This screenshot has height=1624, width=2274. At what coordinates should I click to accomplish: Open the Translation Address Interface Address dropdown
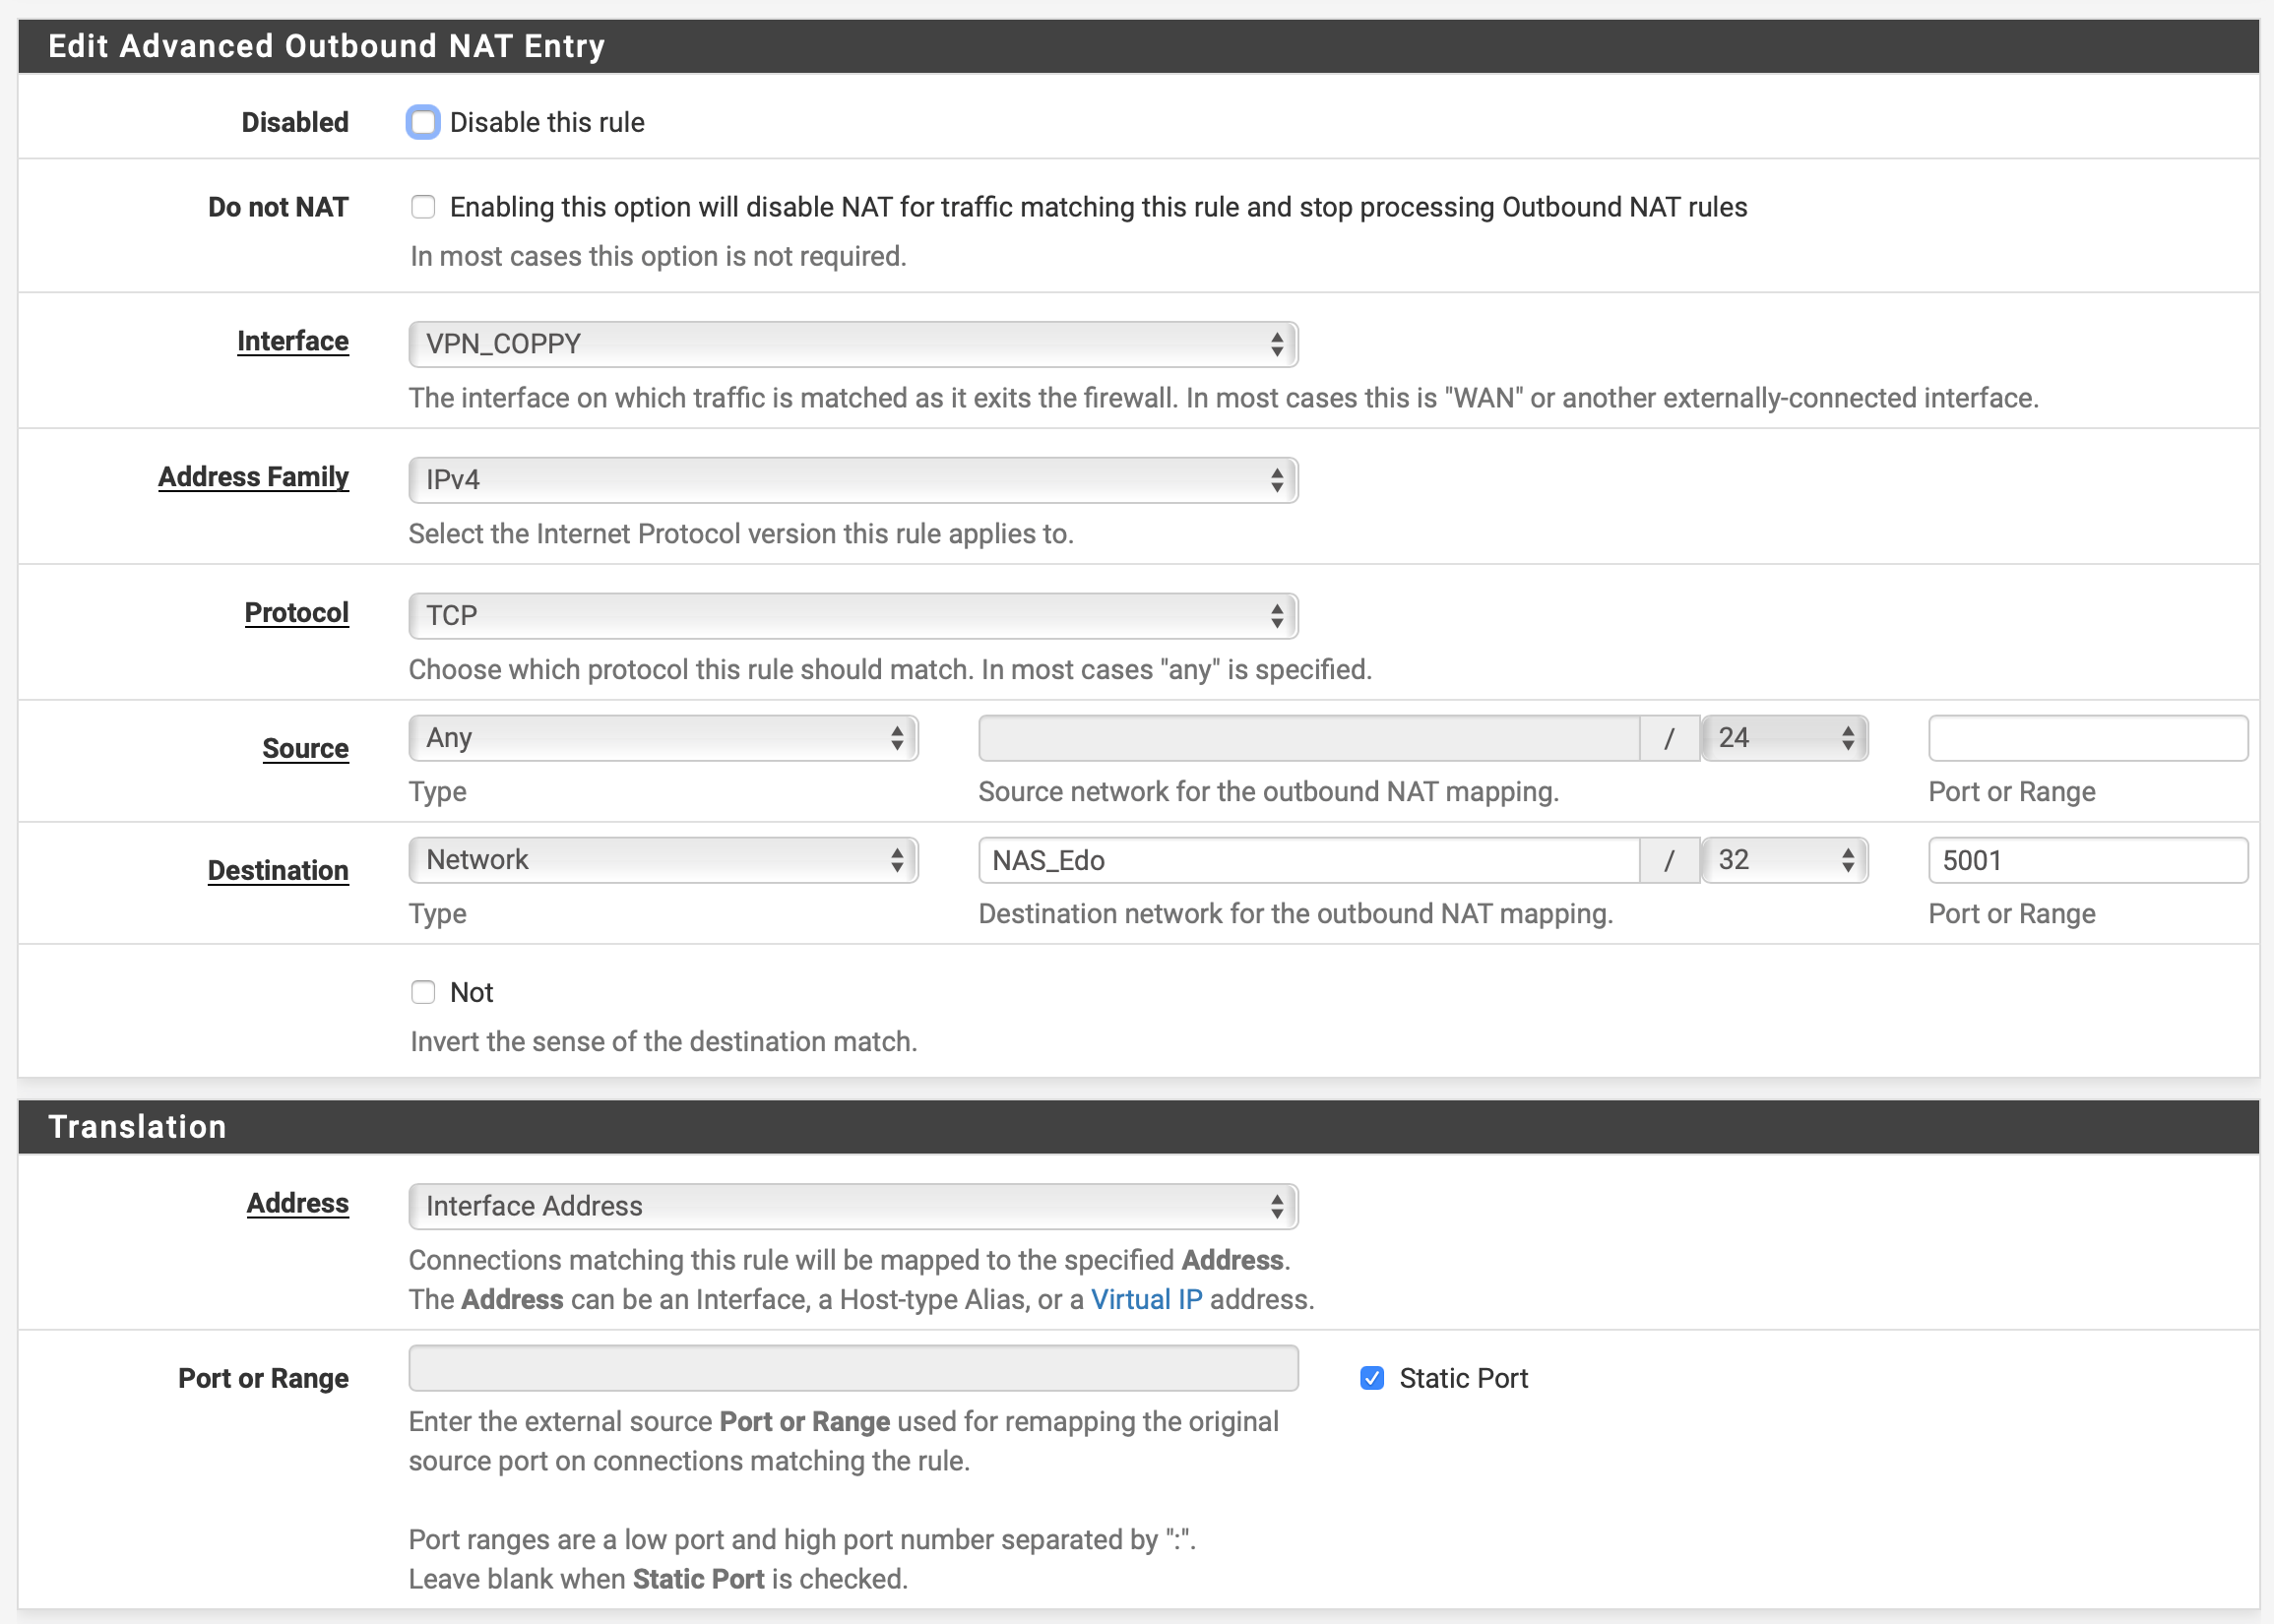853,1206
